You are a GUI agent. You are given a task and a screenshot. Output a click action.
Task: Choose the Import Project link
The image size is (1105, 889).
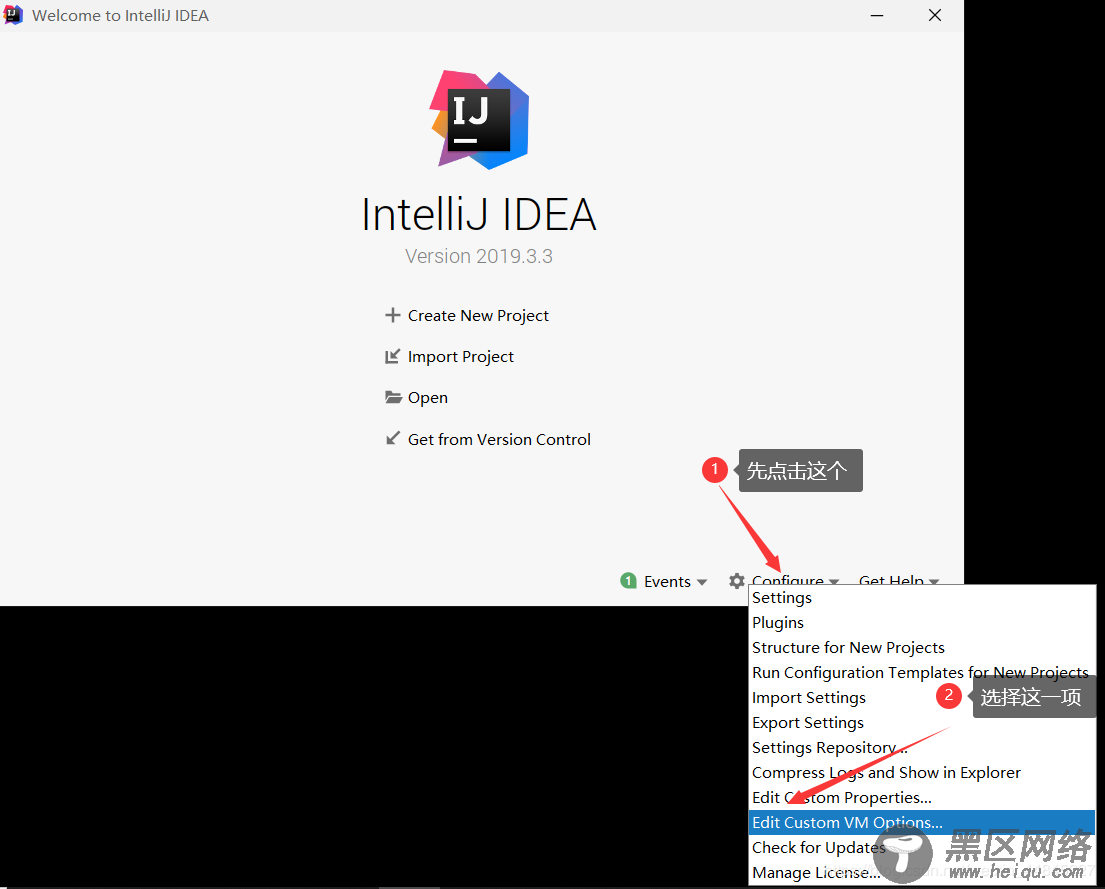coord(460,357)
